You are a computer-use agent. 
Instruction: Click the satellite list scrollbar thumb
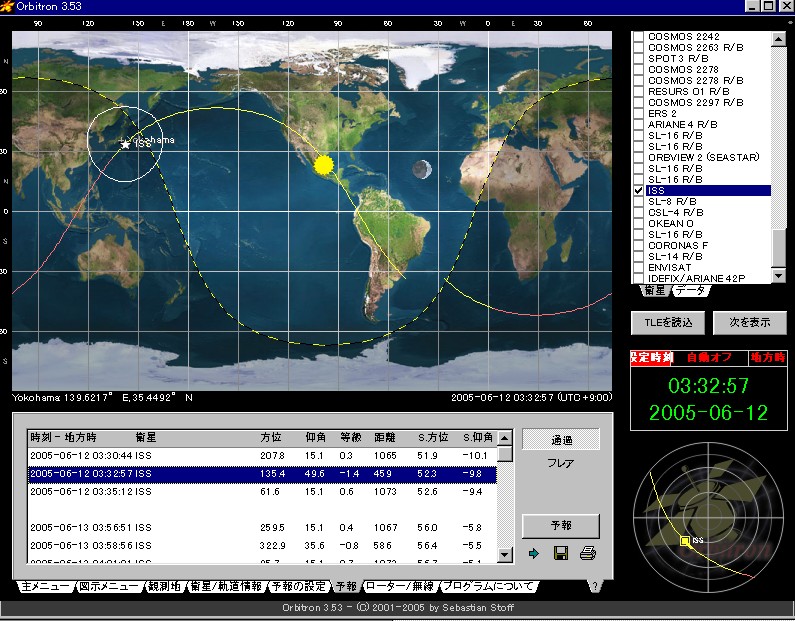pos(778,247)
